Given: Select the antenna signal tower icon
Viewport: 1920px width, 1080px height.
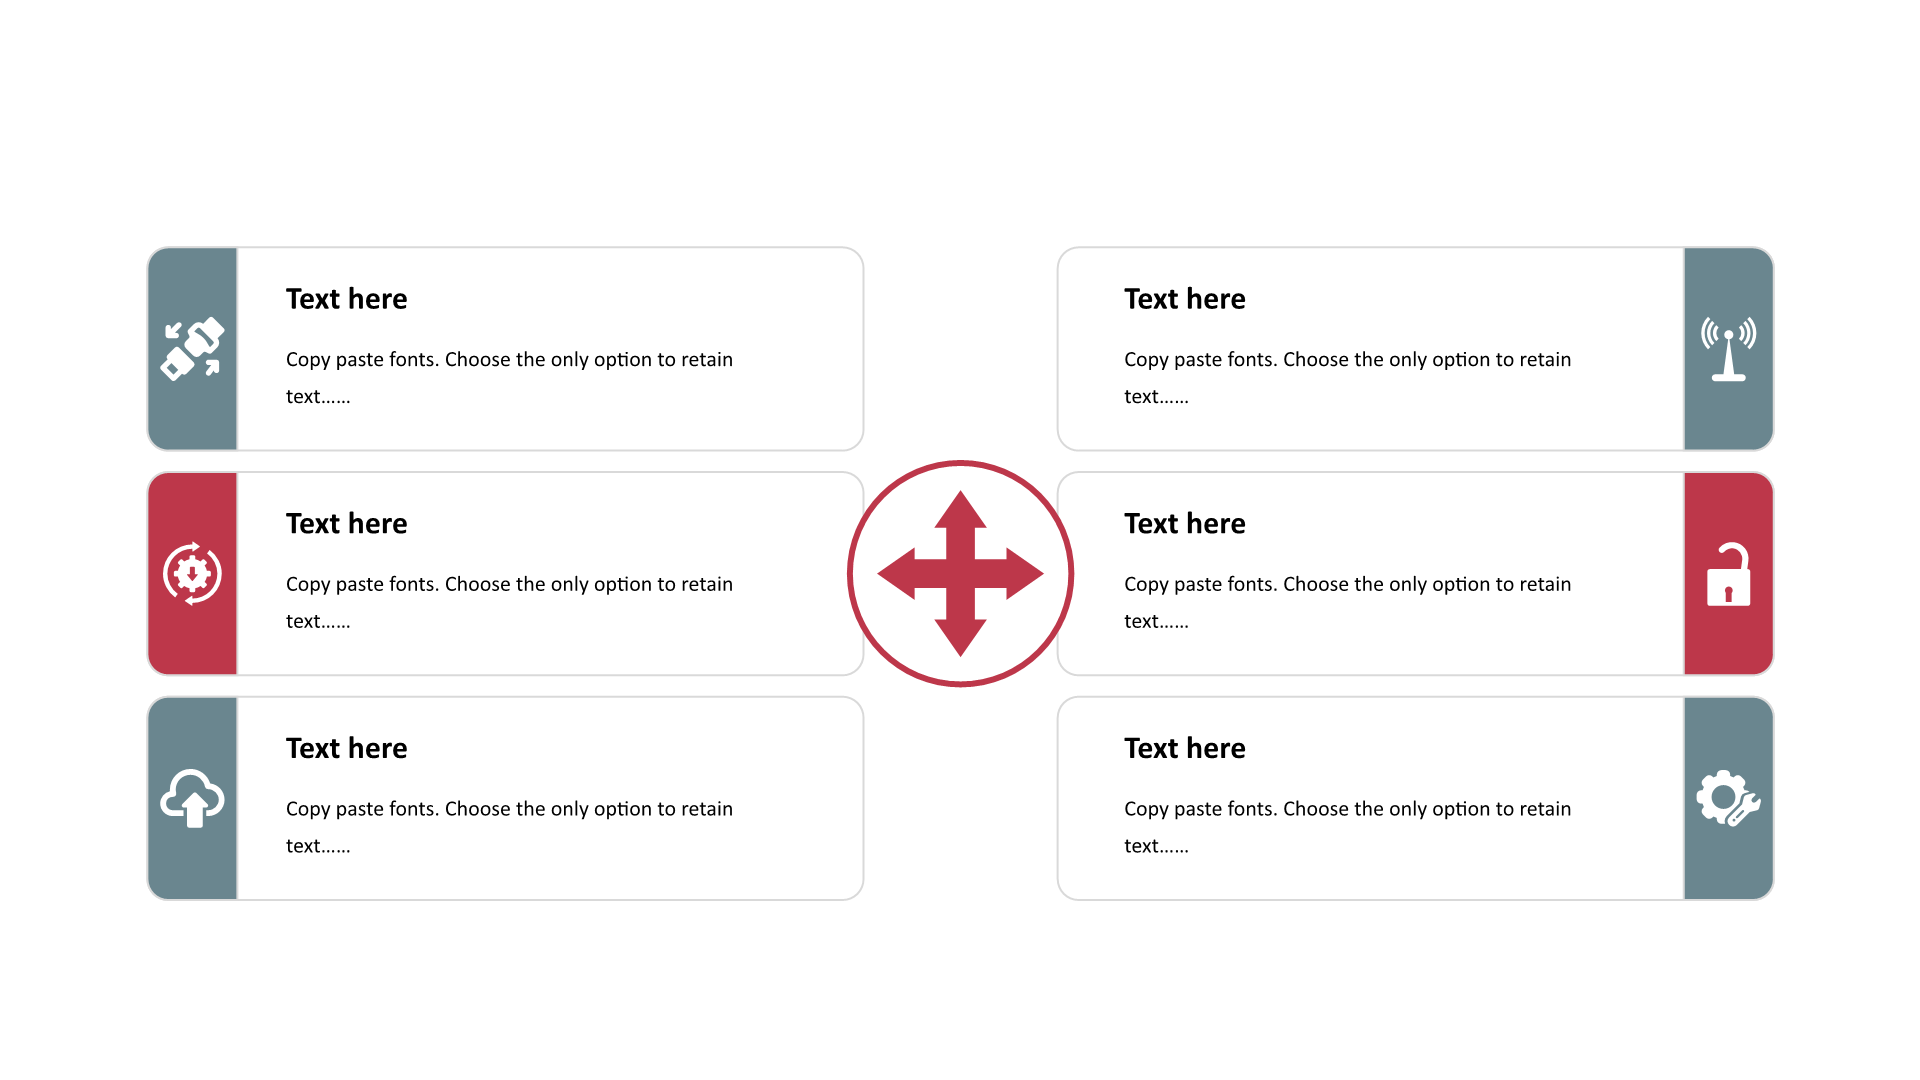Looking at the screenshot, I should coord(1728,349).
